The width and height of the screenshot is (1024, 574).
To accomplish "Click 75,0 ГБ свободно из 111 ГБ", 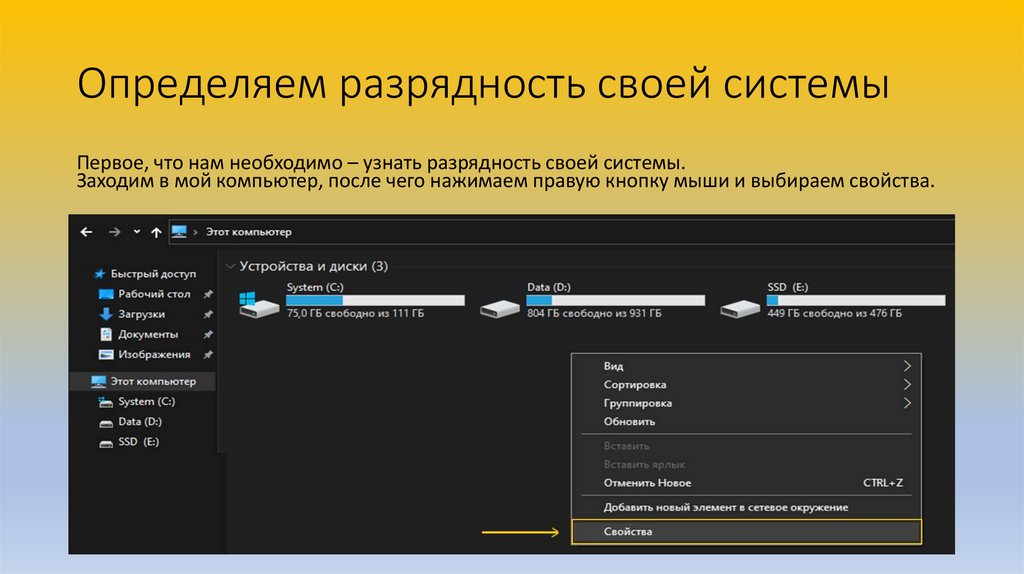I will pos(355,313).
